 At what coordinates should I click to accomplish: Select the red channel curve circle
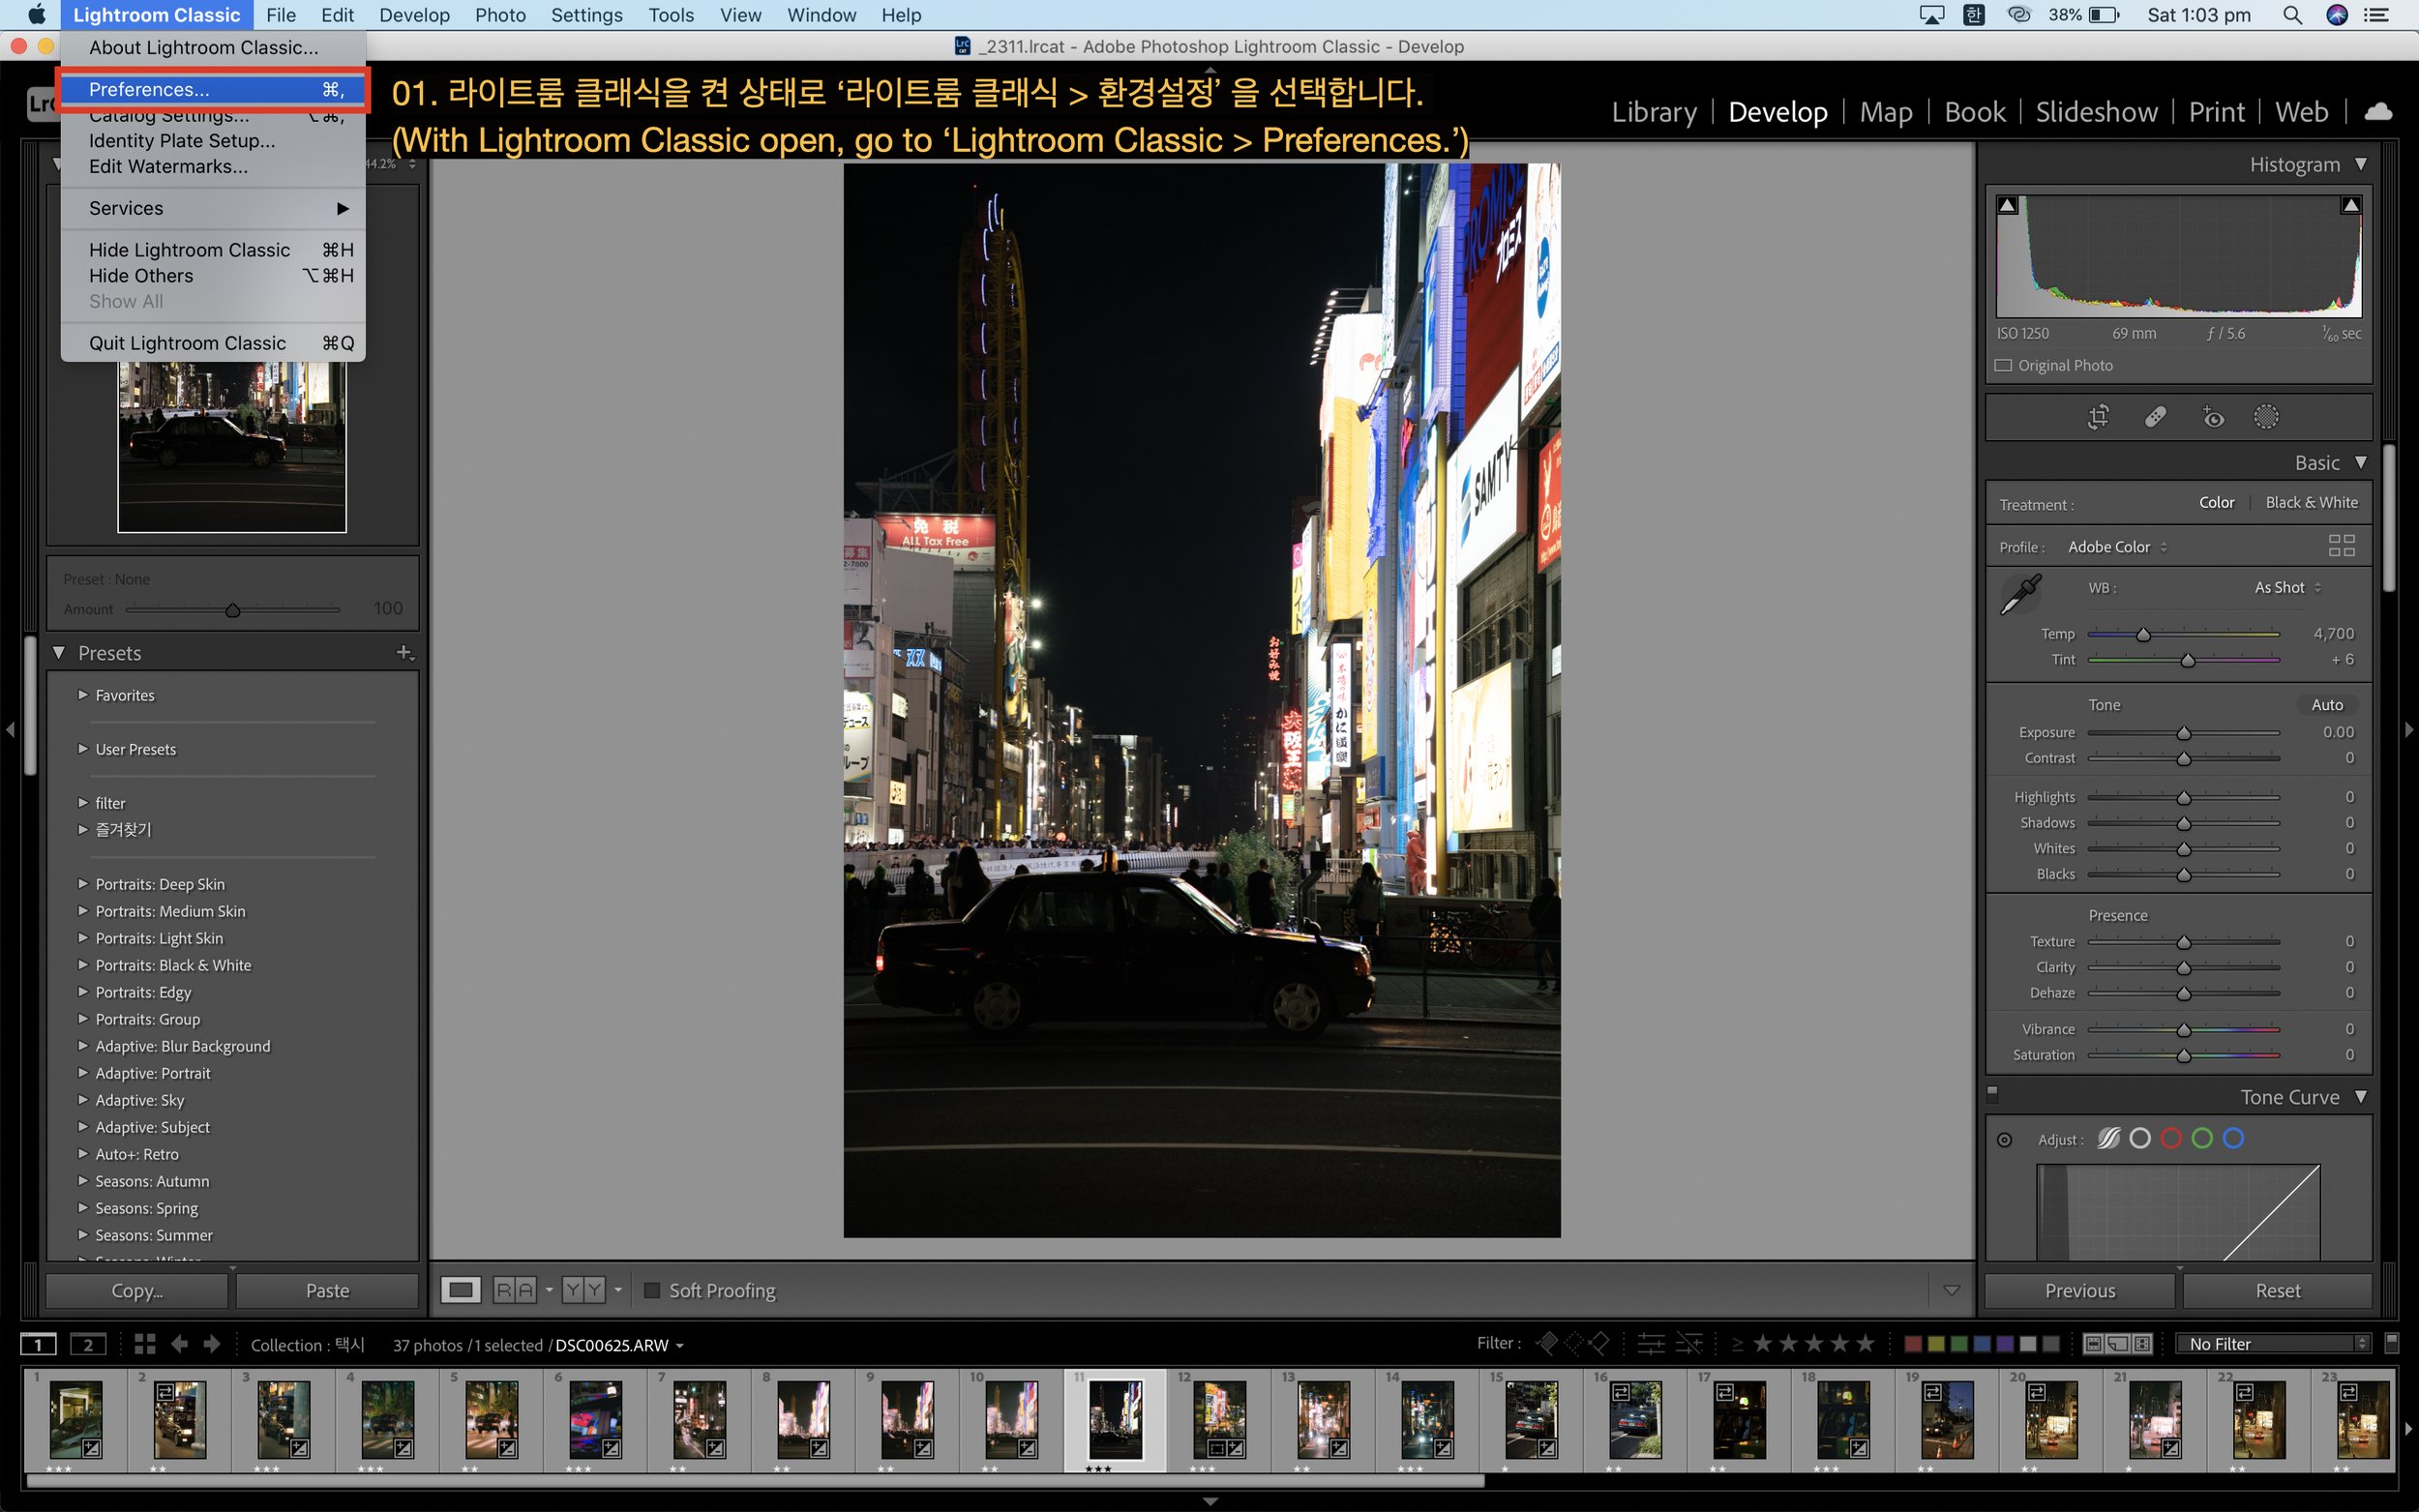coord(2170,1138)
